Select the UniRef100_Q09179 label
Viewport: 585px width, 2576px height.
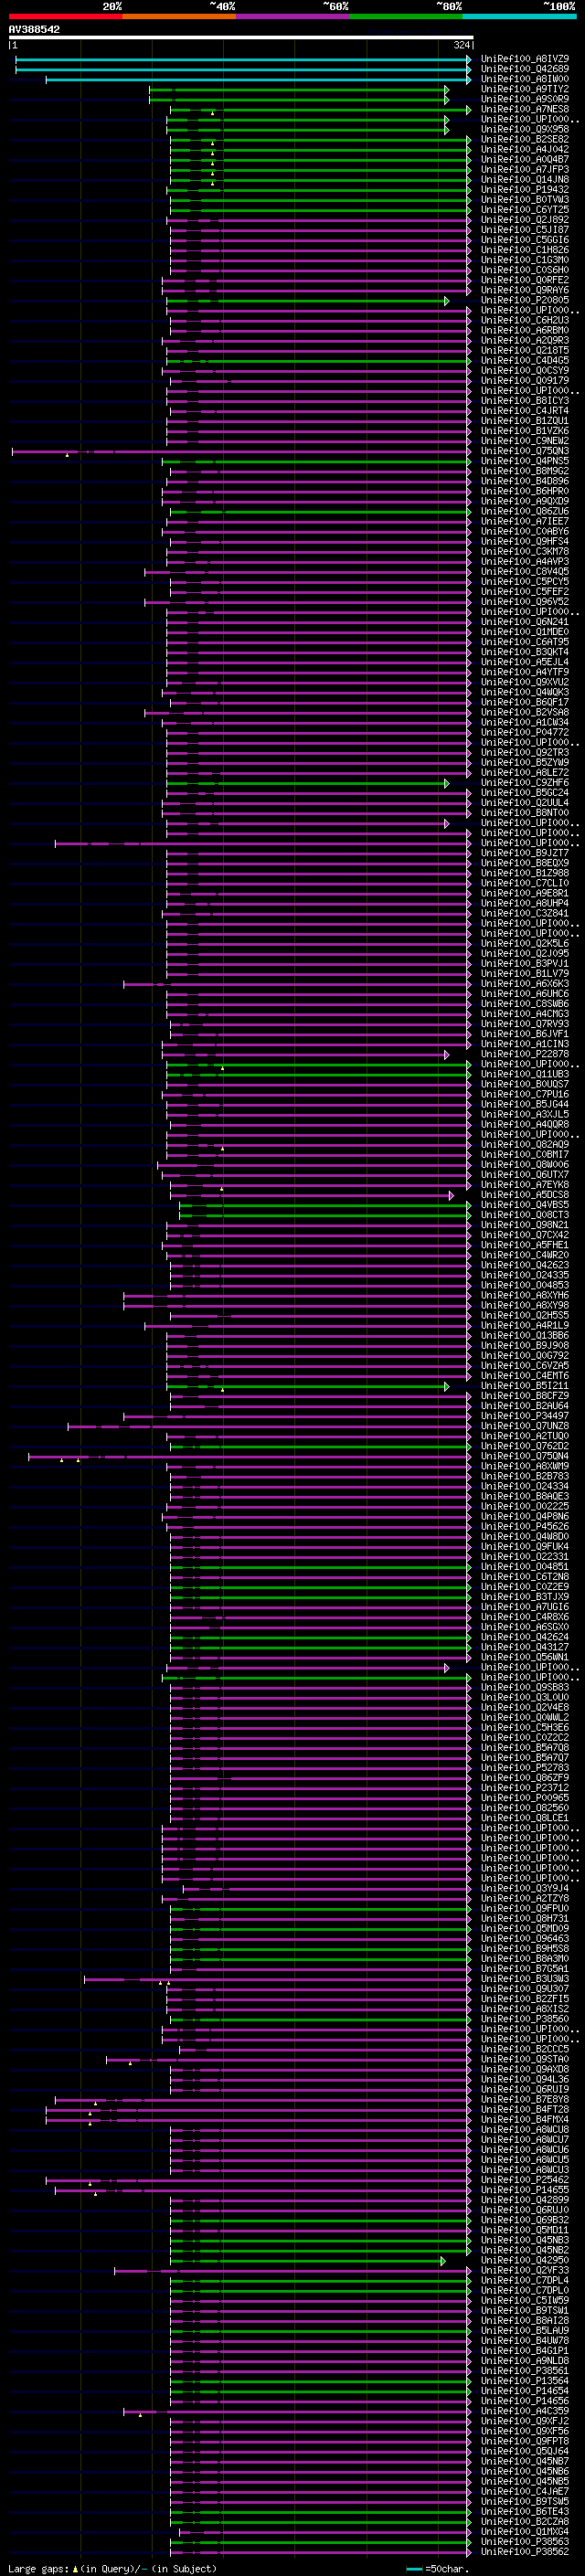(525, 380)
